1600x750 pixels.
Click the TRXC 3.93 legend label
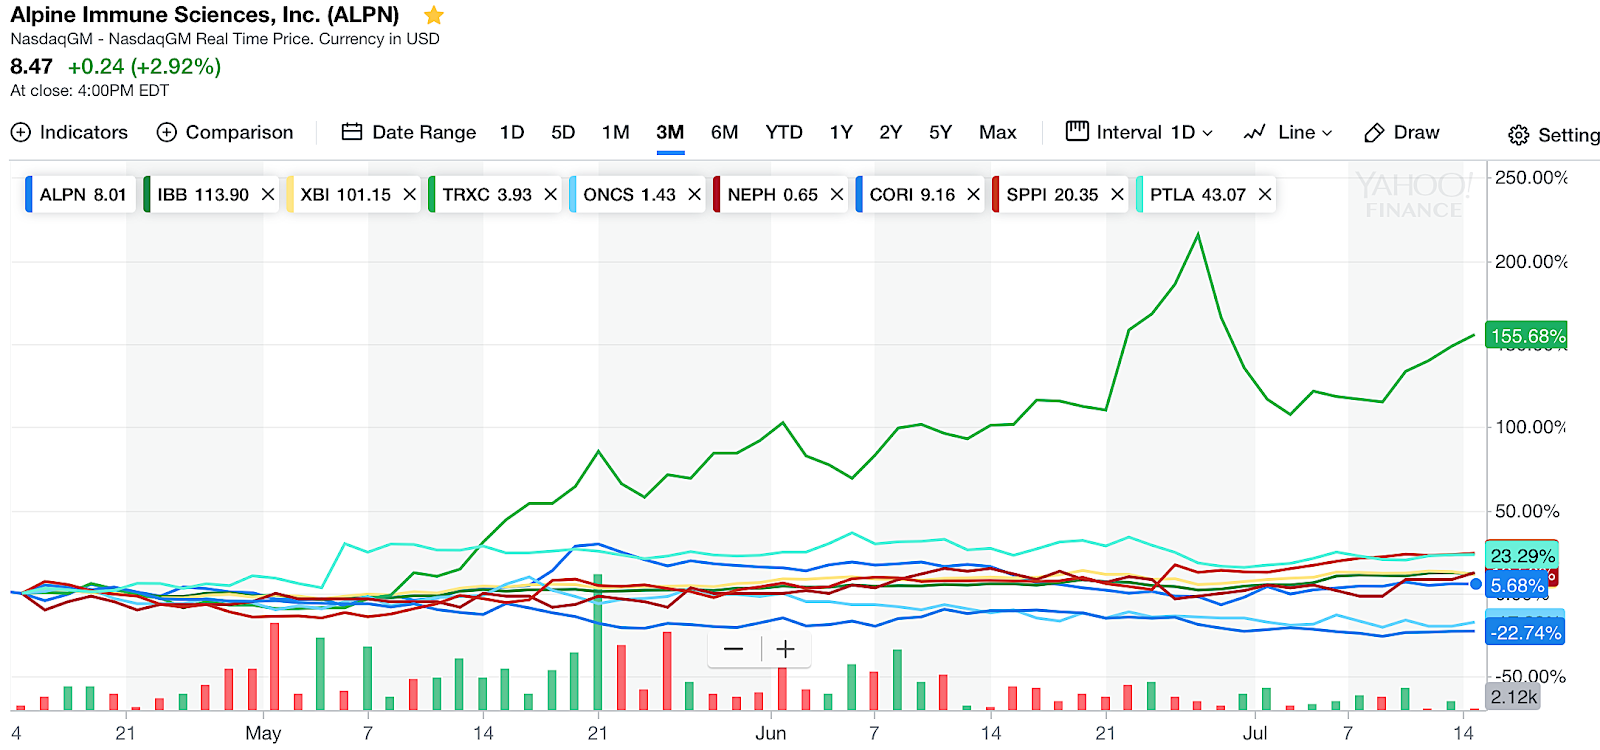pos(487,194)
